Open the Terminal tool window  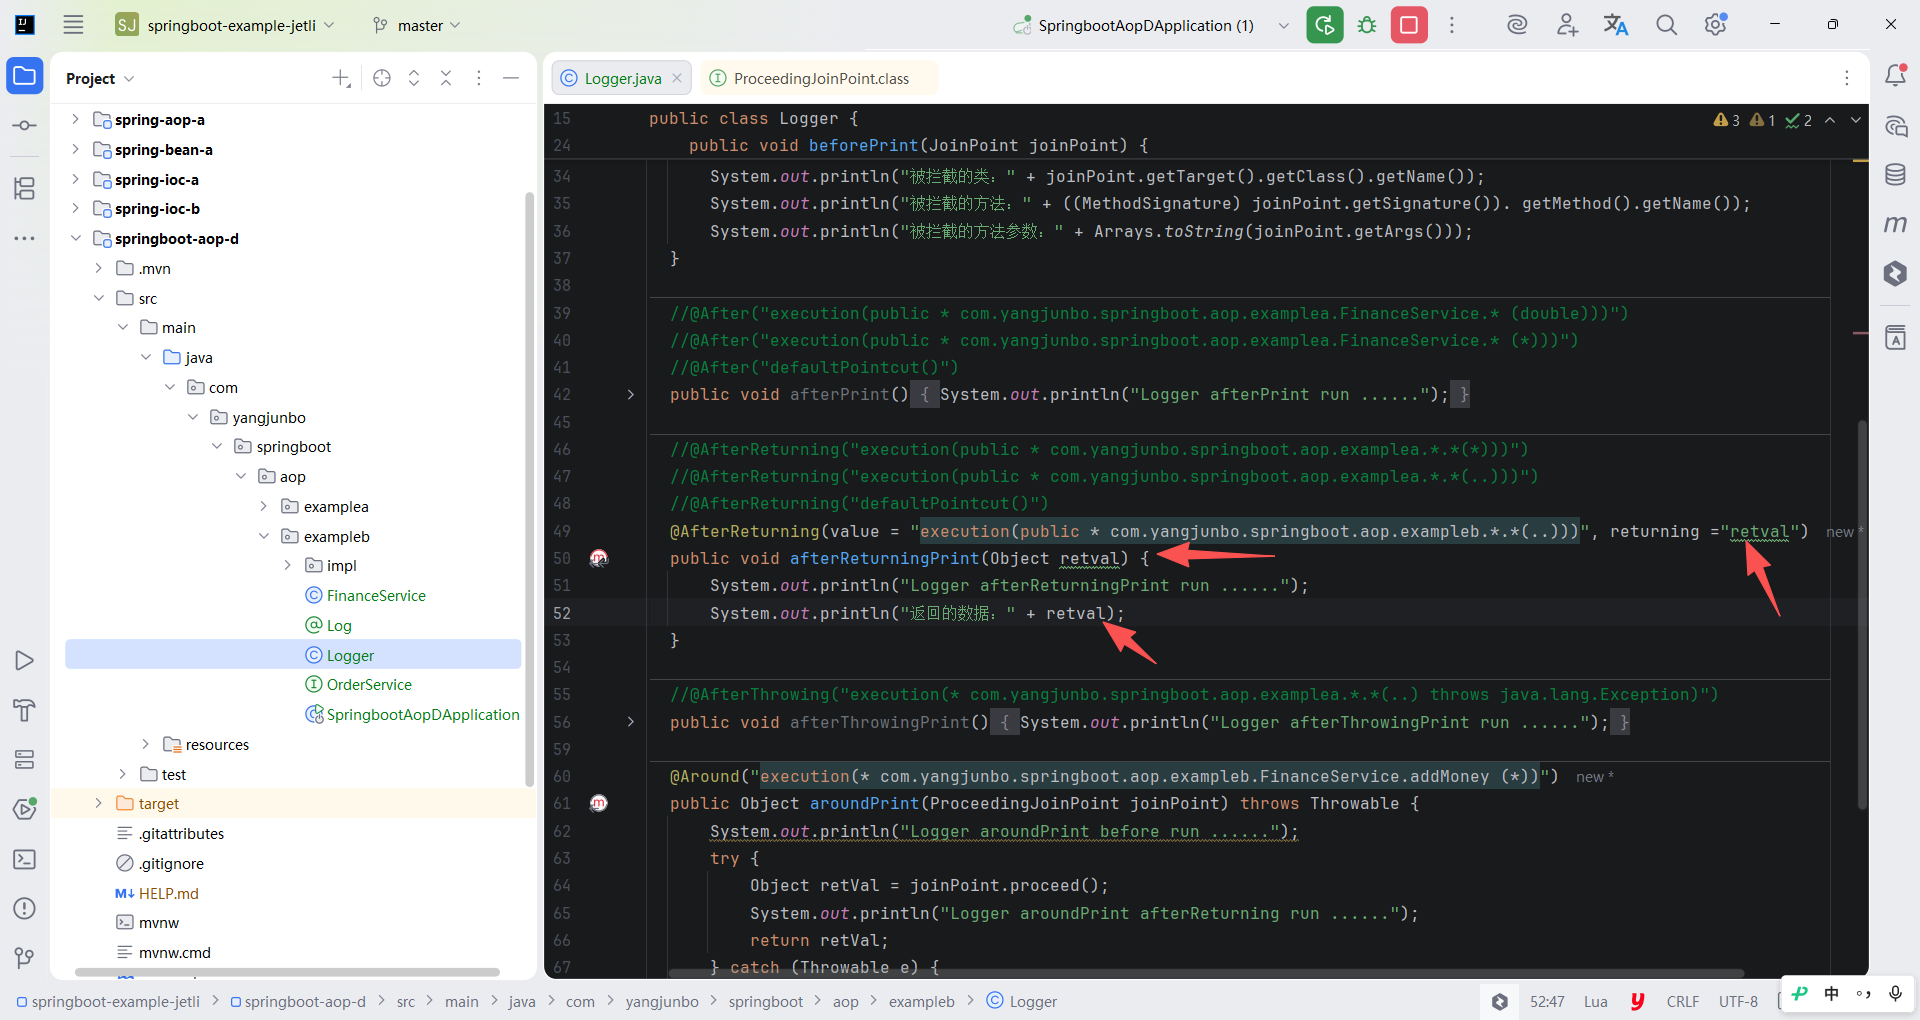click(25, 859)
